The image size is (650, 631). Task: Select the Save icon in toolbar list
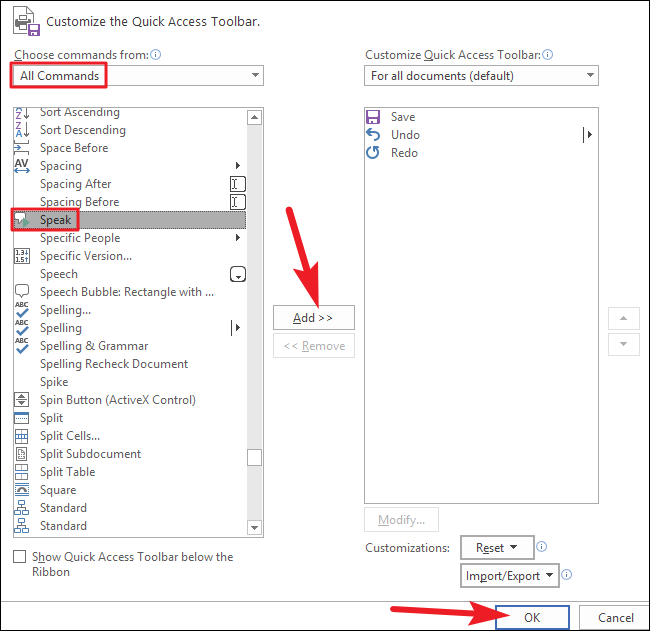(373, 117)
